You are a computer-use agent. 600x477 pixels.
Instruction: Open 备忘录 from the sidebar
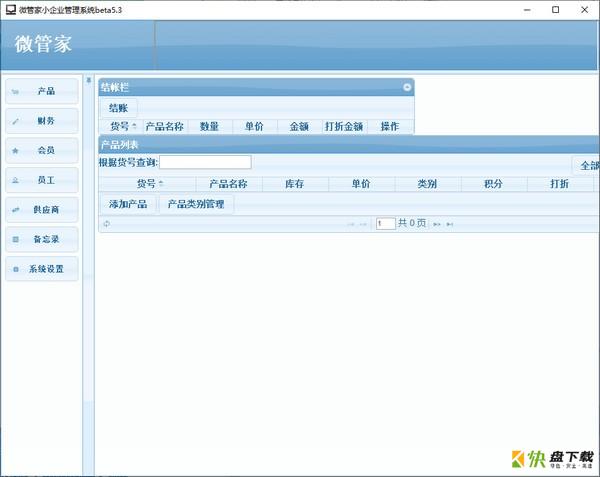[42, 239]
